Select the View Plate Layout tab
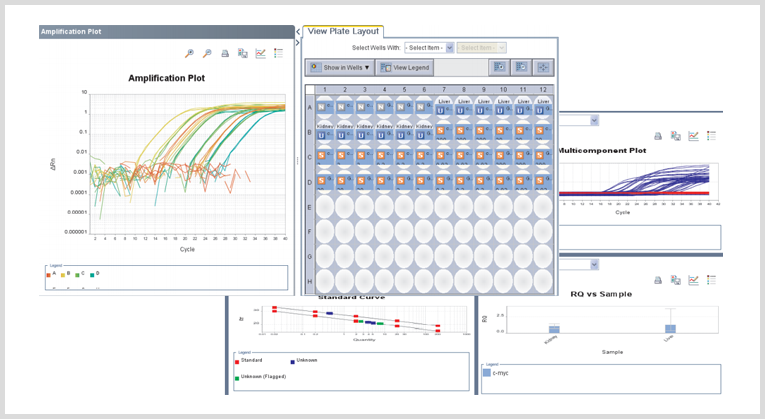 [343, 31]
